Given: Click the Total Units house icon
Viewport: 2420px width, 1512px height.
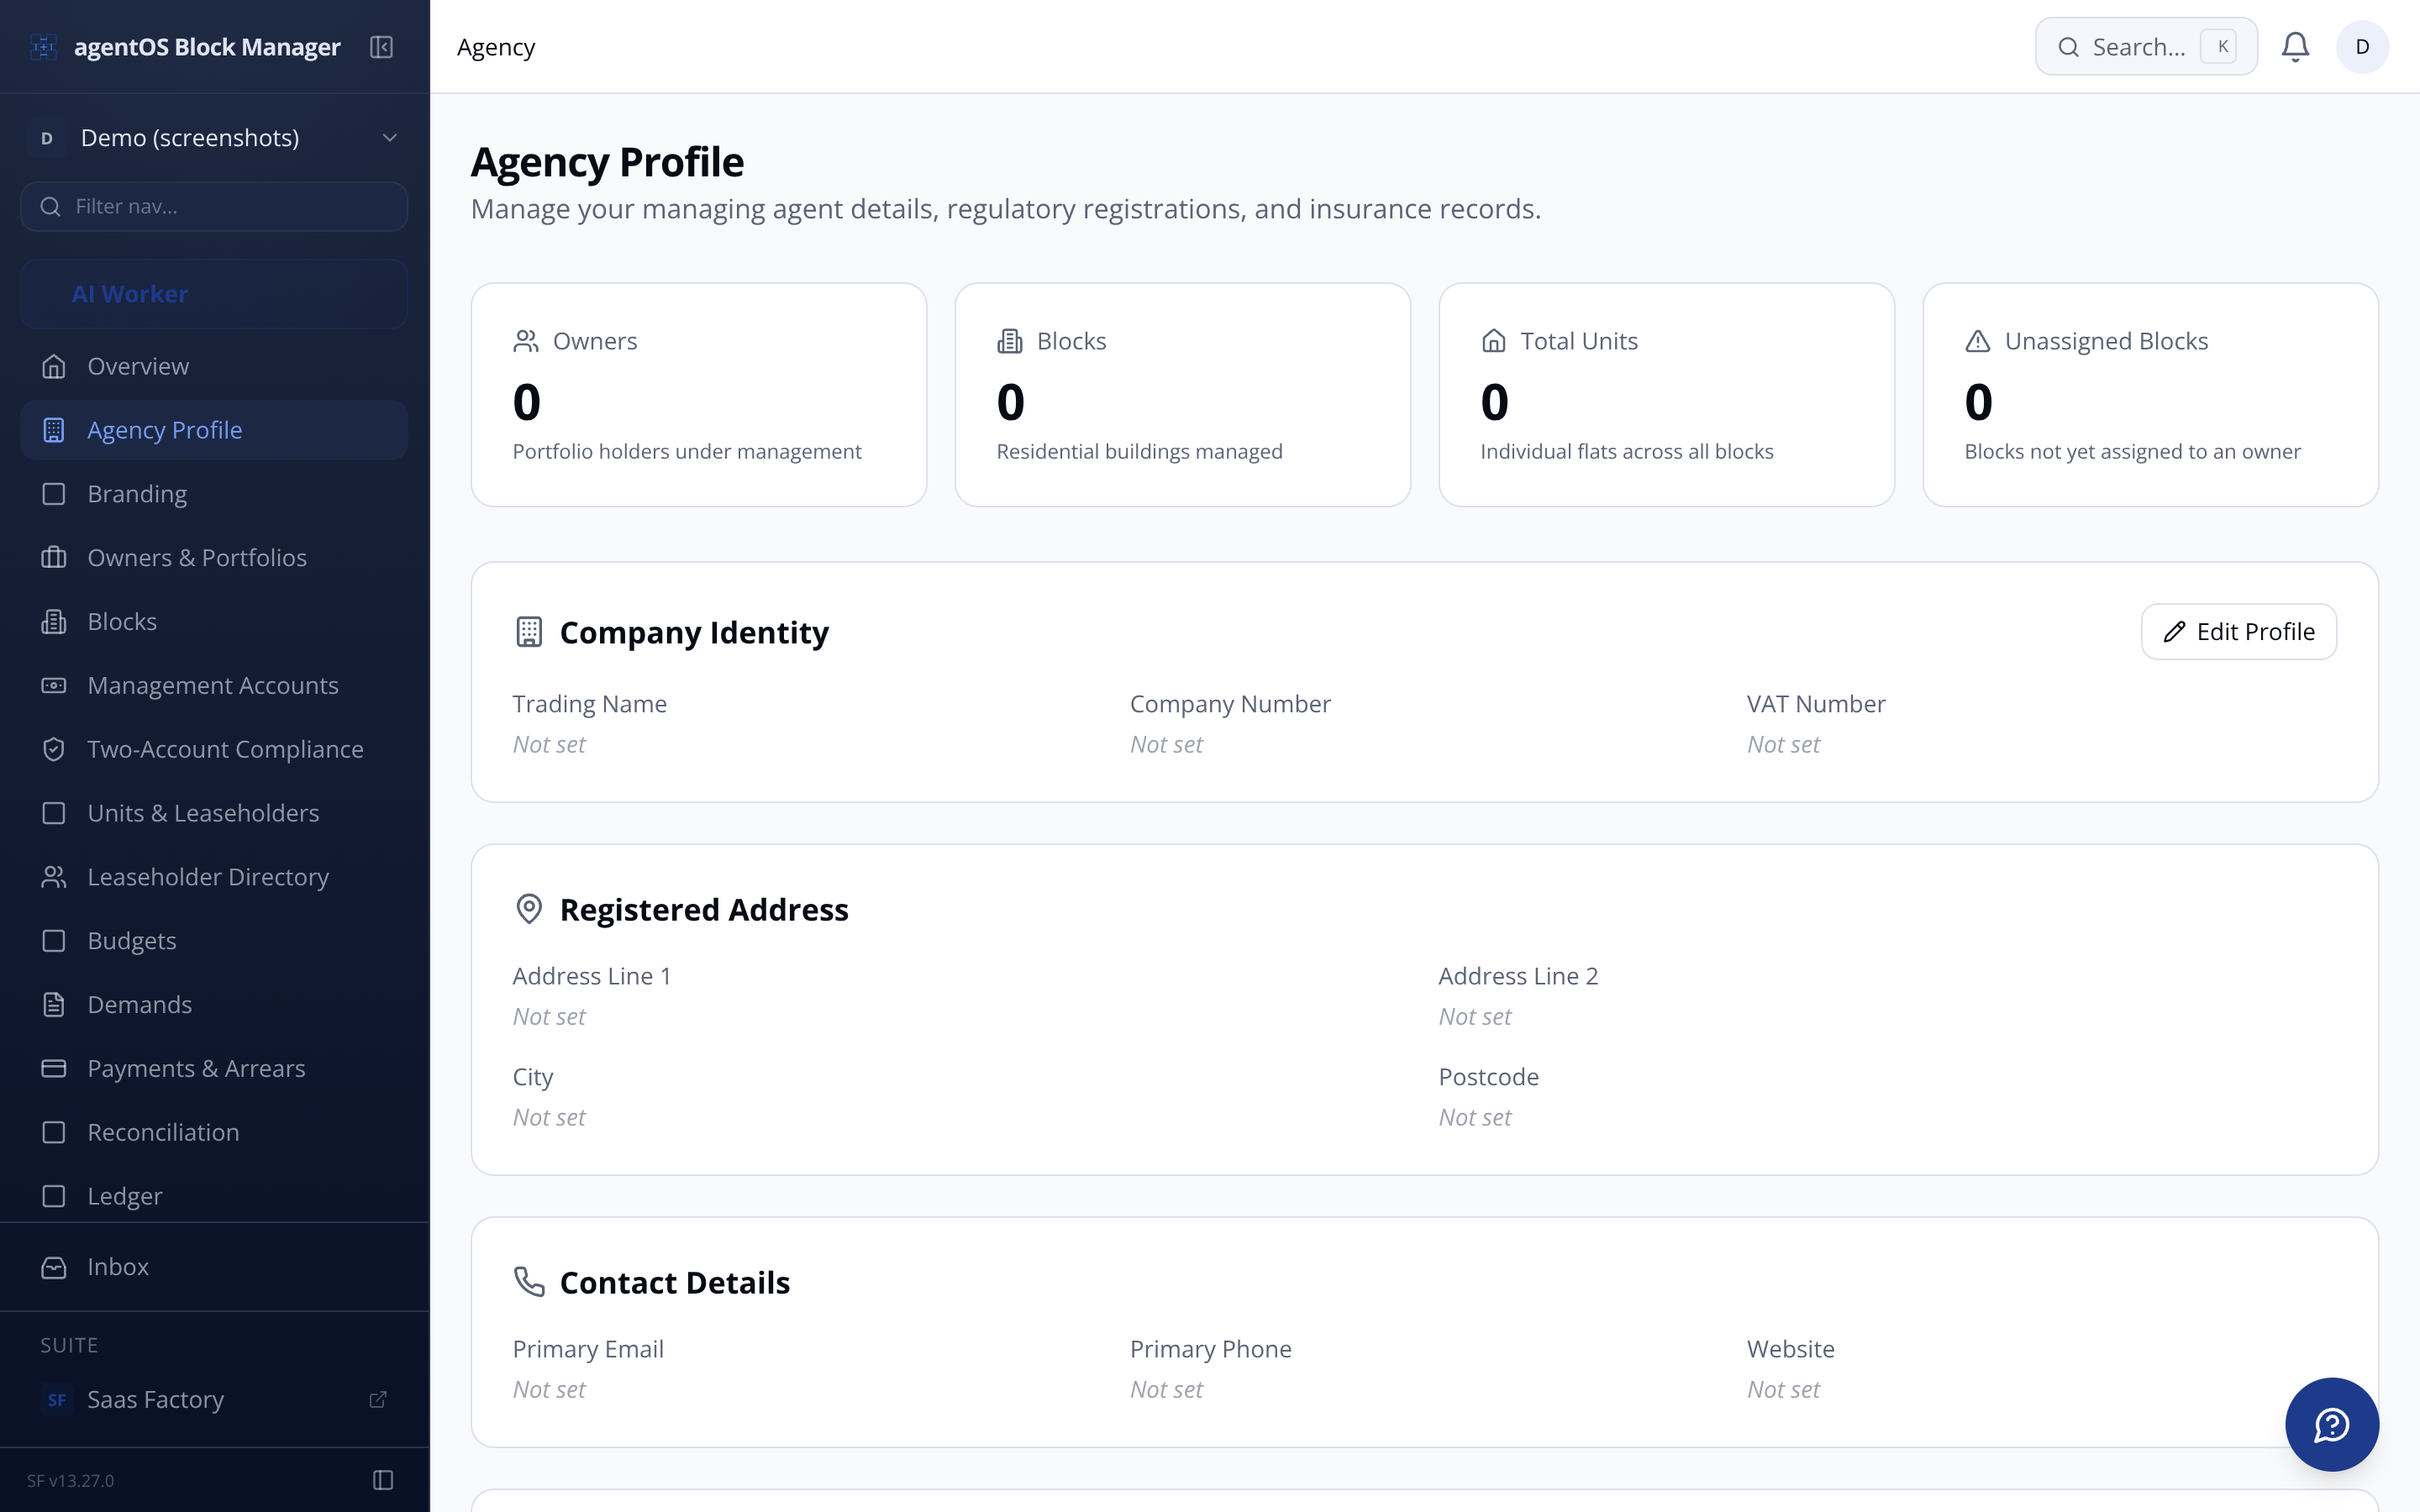Looking at the screenshot, I should click(x=1494, y=341).
